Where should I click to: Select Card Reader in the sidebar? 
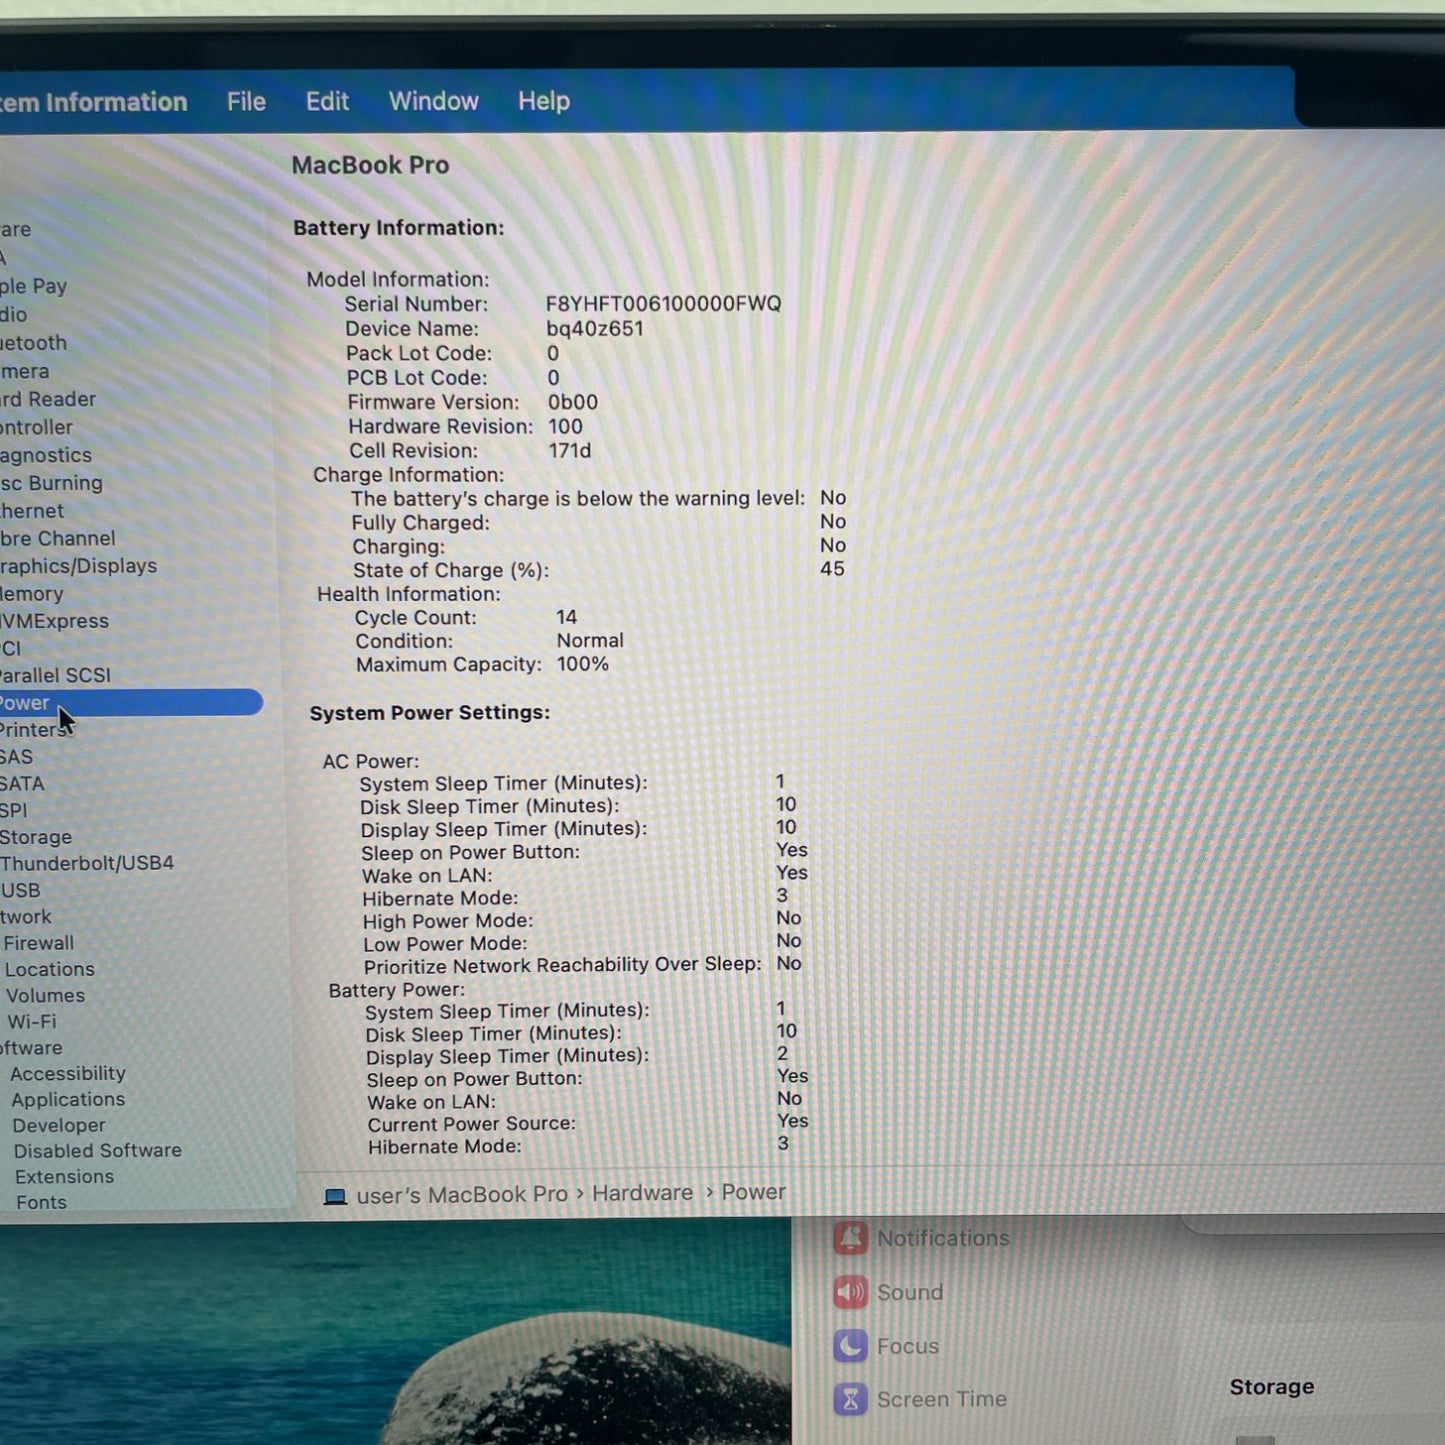[x=48, y=399]
